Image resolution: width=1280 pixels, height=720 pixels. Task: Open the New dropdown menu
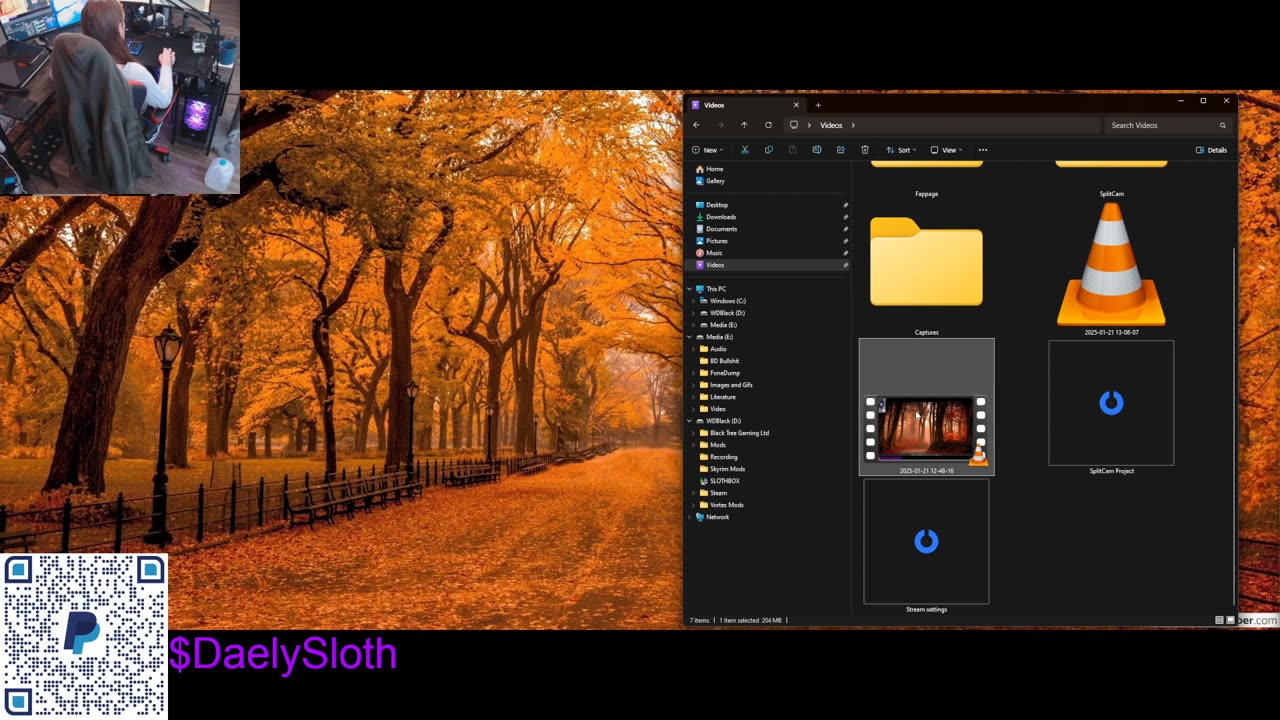(707, 150)
